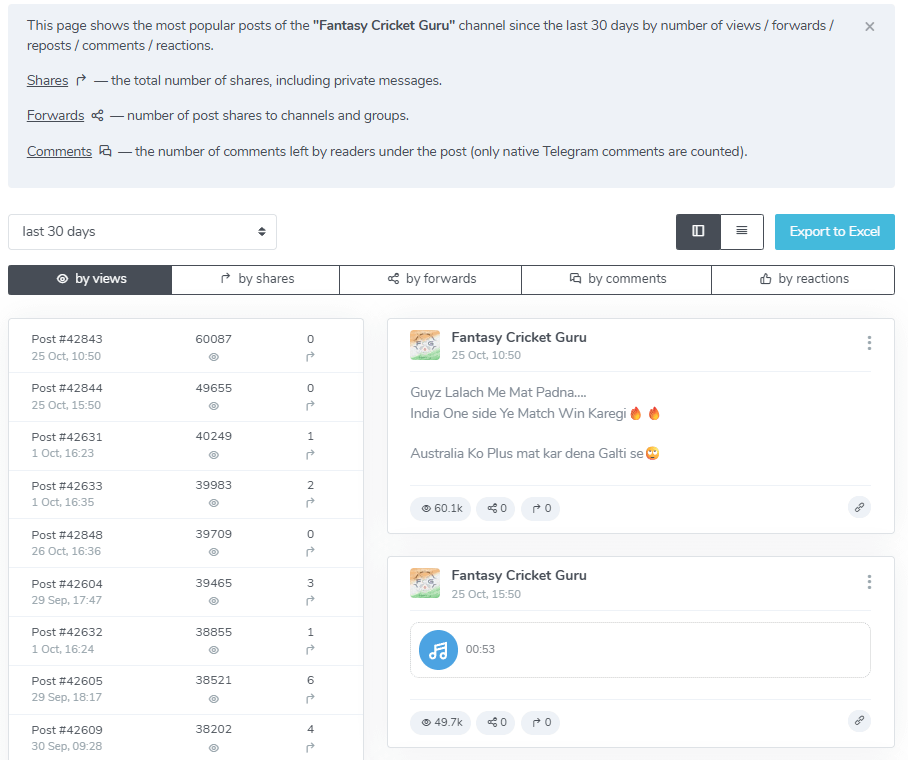Switch to list view layout
The image size is (908, 760).
[x=741, y=232]
